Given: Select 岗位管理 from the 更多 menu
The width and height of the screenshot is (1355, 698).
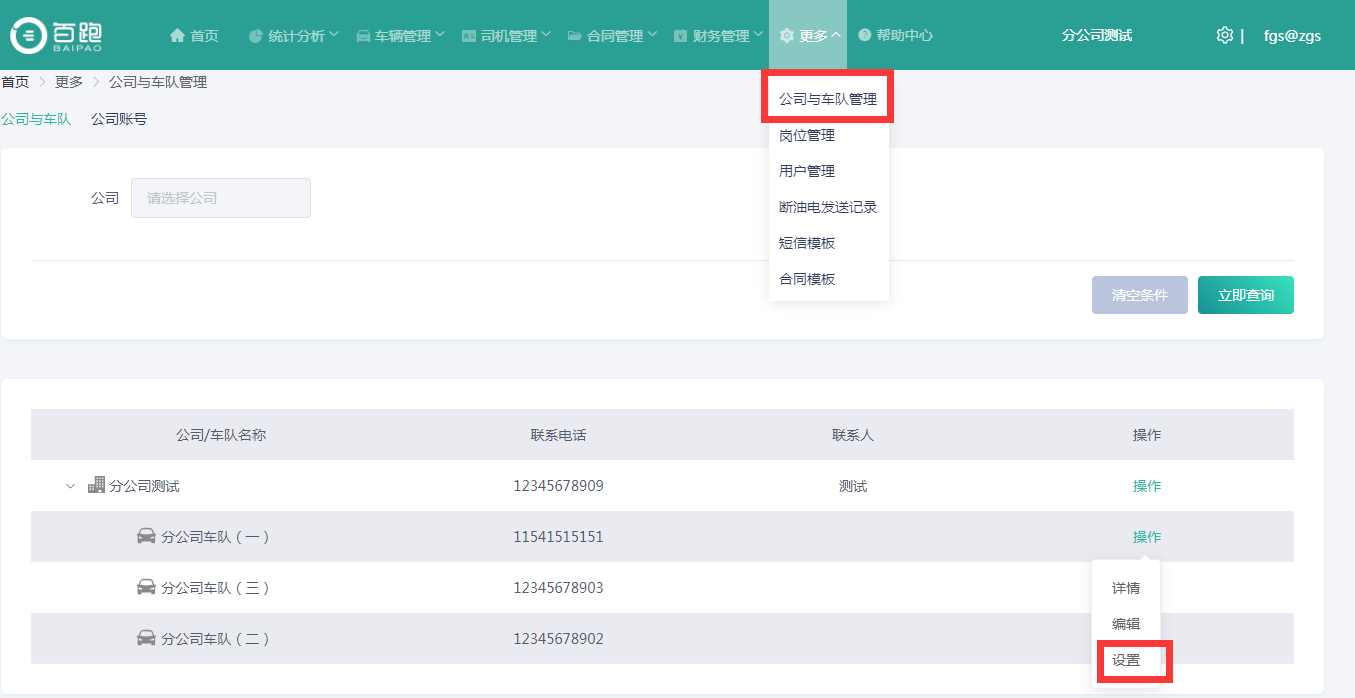Looking at the screenshot, I should (807, 135).
